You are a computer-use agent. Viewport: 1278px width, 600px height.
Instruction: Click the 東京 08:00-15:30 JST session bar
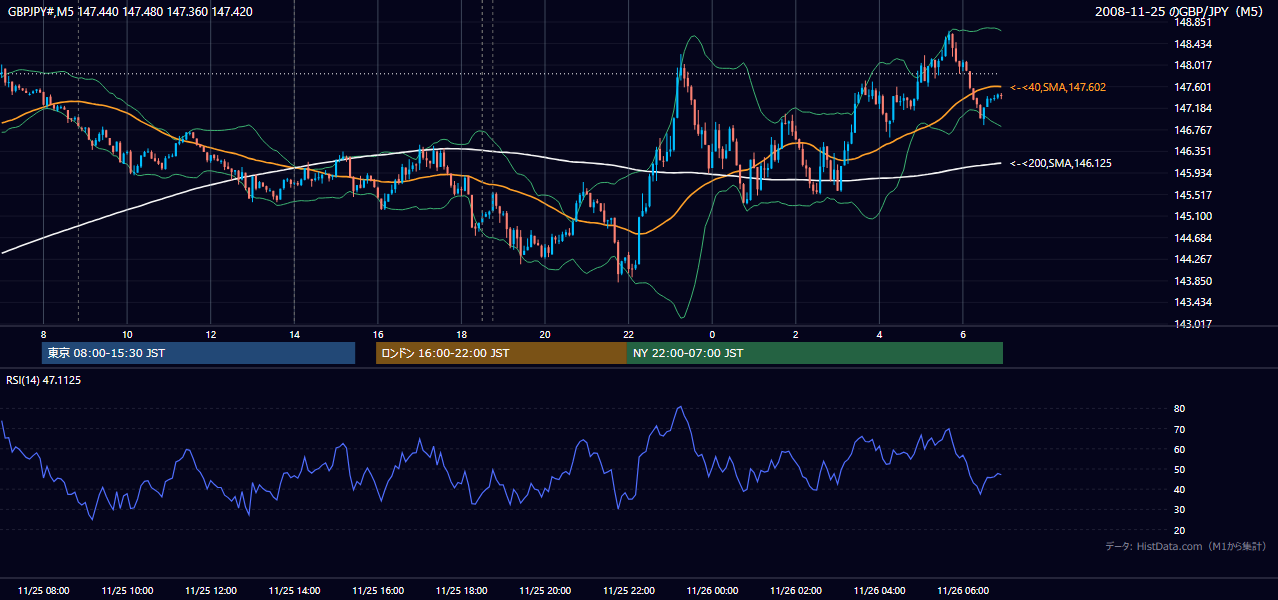point(198,353)
